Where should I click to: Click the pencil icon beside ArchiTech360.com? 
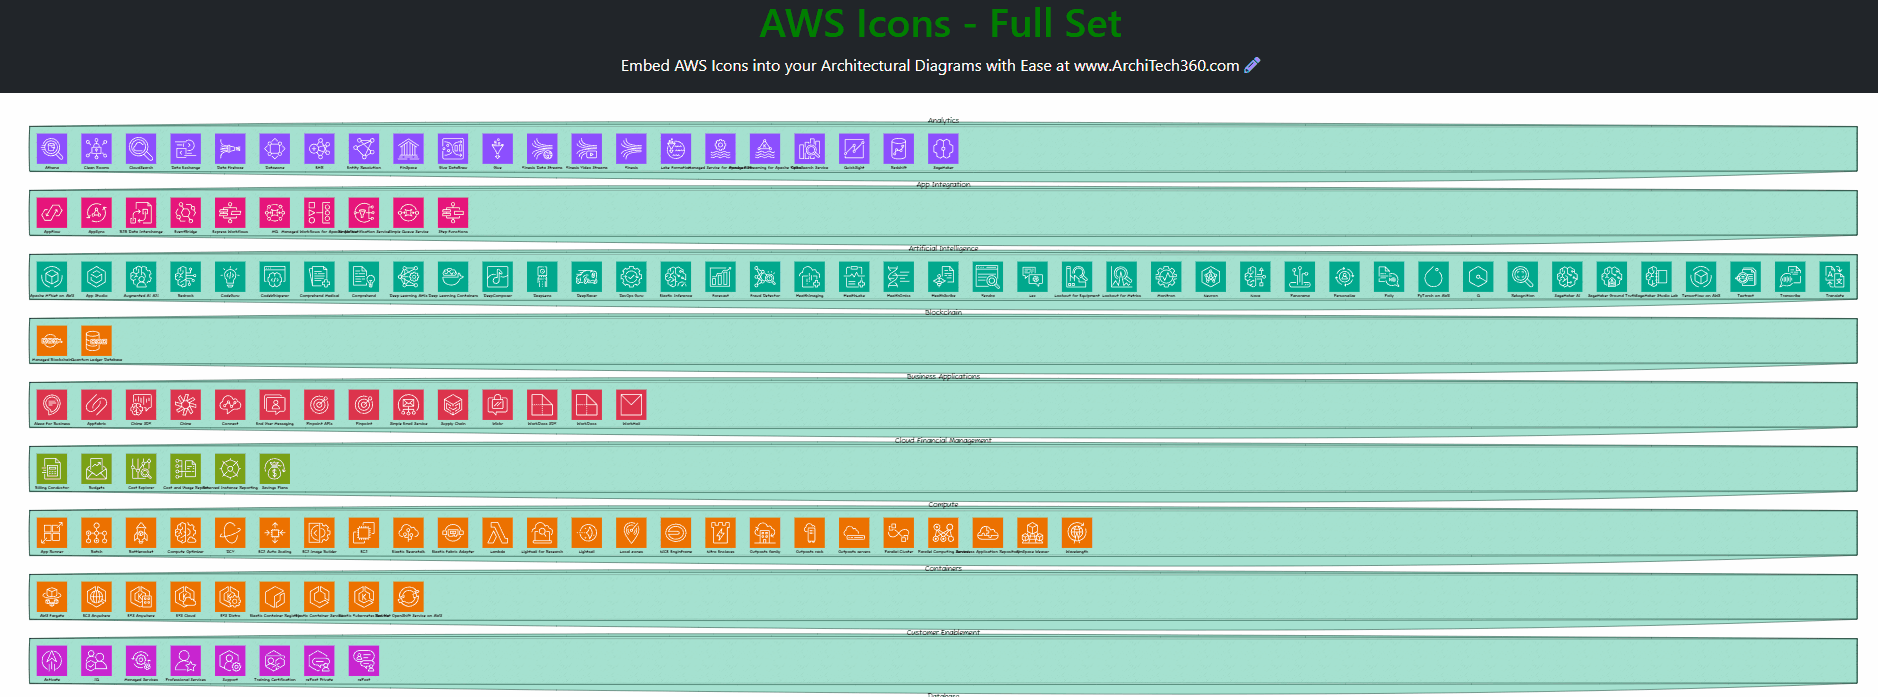[x=1252, y=65]
